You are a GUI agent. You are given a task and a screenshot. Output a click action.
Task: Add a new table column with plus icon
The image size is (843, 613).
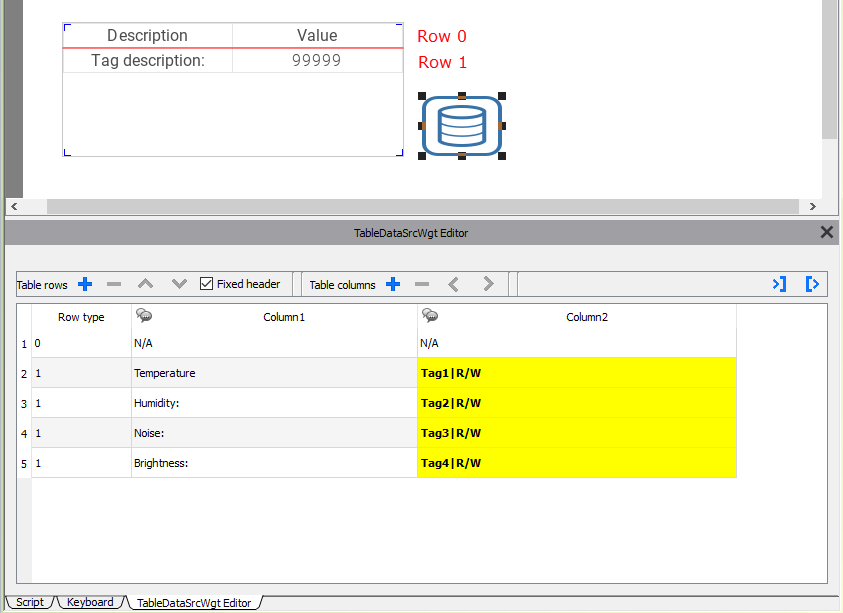pyautogui.click(x=393, y=285)
